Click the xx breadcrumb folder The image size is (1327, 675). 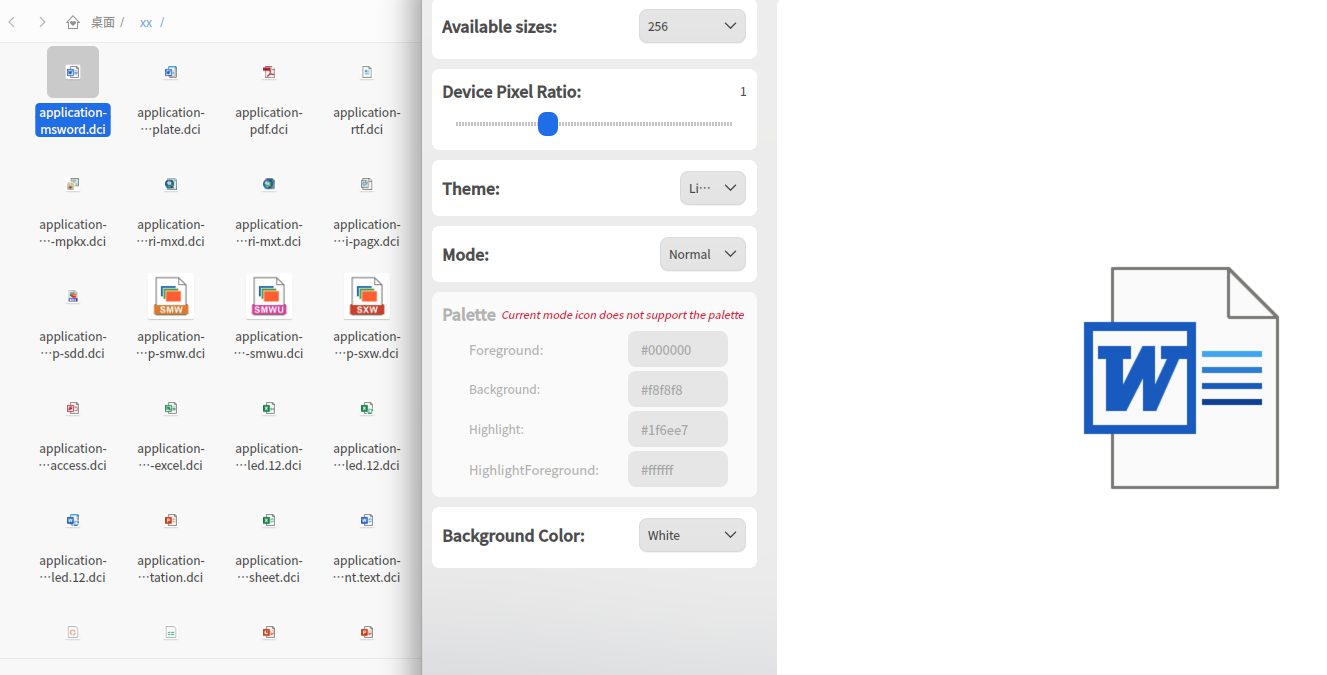(x=146, y=22)
